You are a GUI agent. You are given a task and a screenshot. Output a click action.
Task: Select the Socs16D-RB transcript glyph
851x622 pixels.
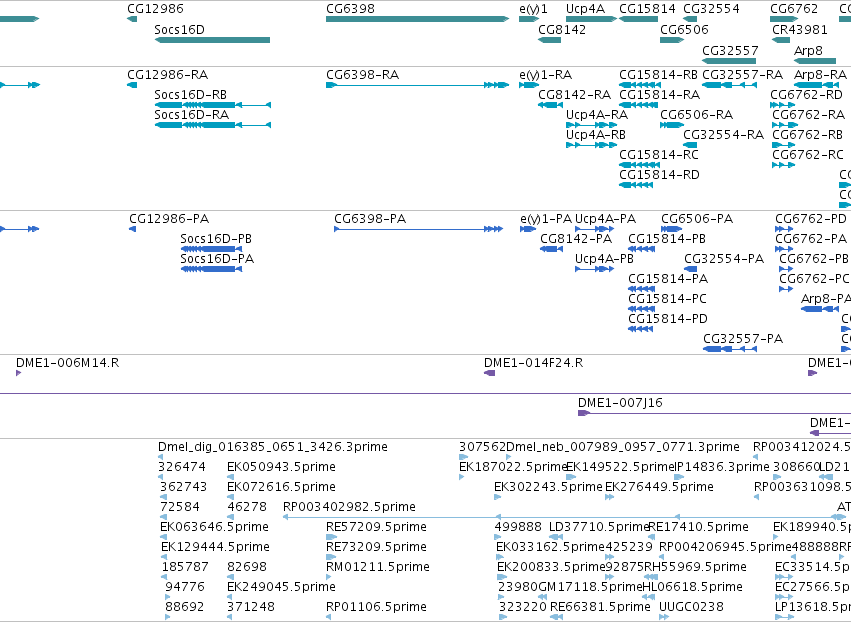tap(212, 105)
